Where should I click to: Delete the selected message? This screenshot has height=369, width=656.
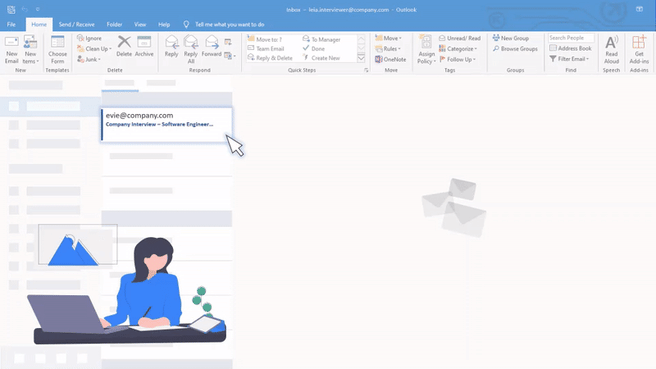tap(124, 46)
